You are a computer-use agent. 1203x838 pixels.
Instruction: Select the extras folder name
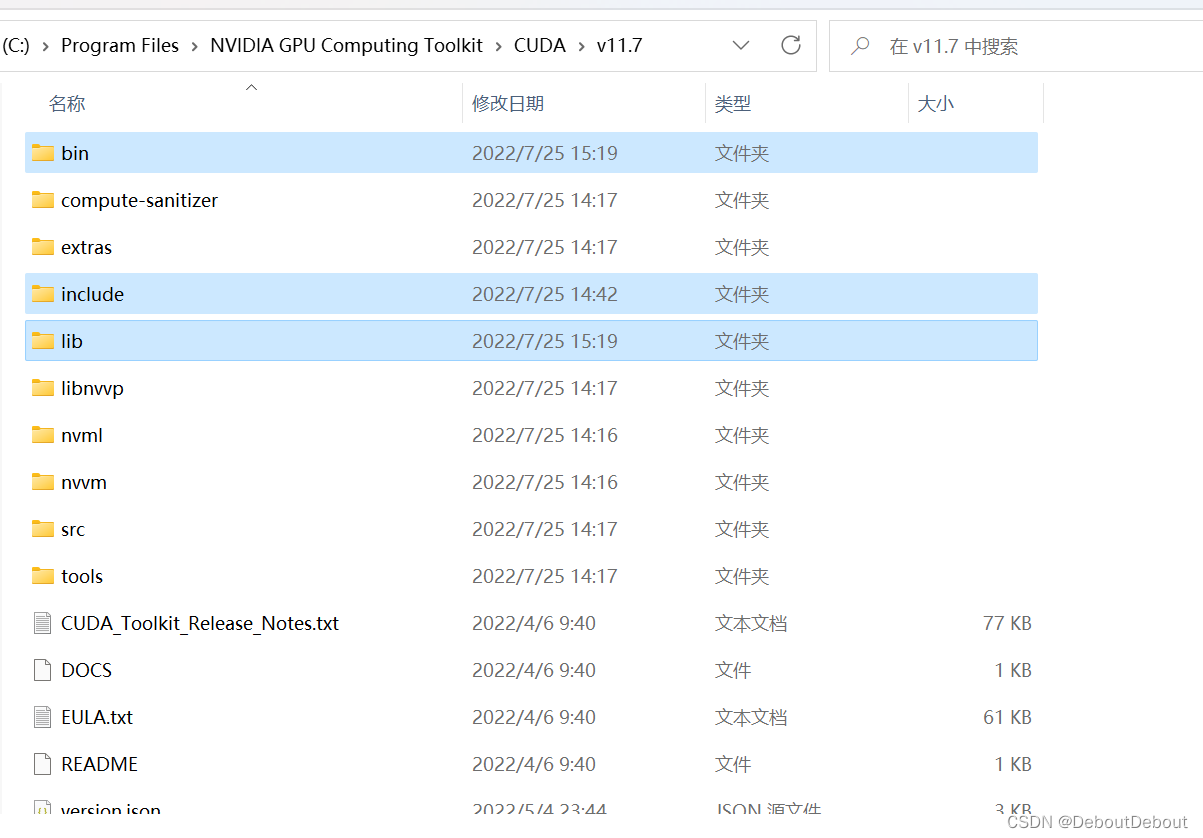[87, 247]
